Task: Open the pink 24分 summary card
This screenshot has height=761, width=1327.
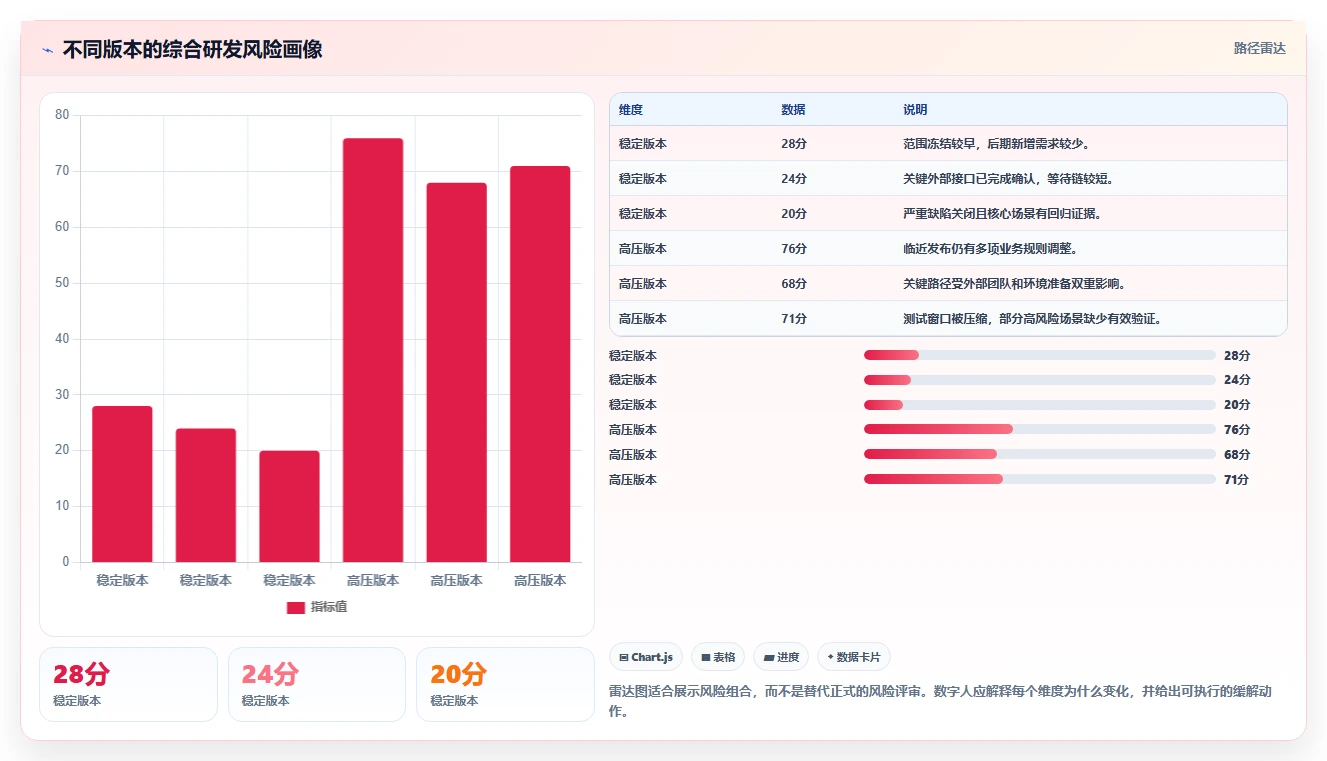Action: [317, 684]
